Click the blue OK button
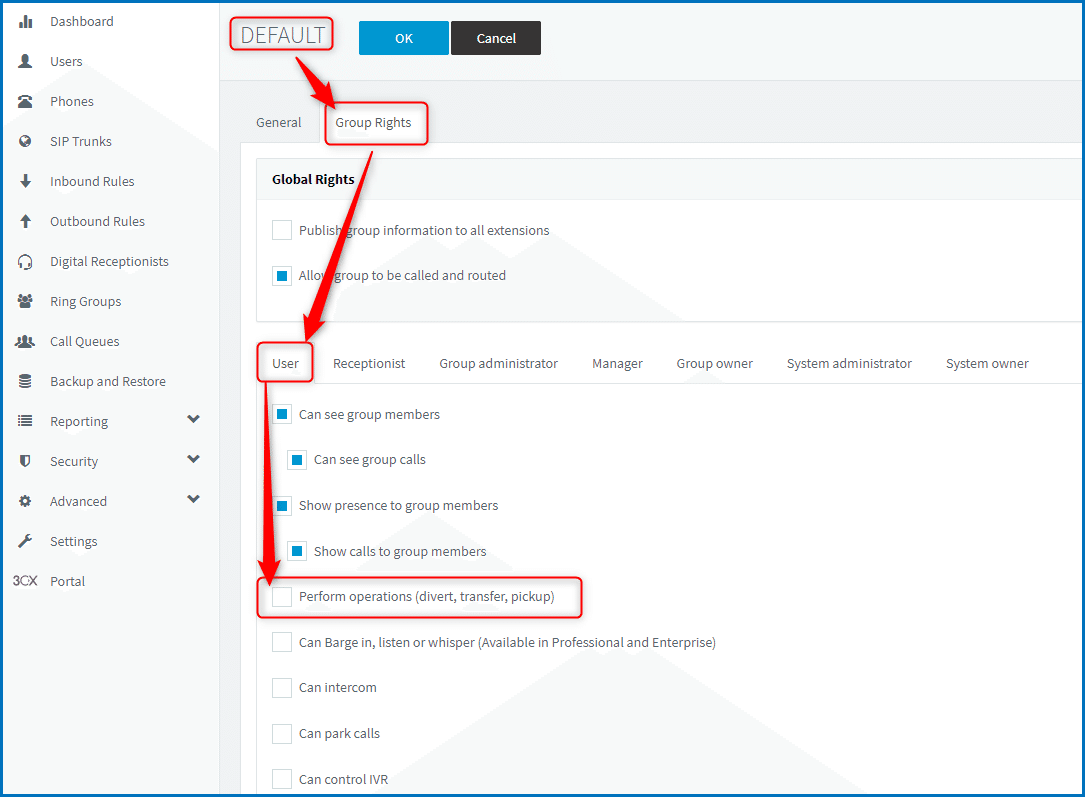This screenshot has width=1085, height=797. [x=404, y=38]
